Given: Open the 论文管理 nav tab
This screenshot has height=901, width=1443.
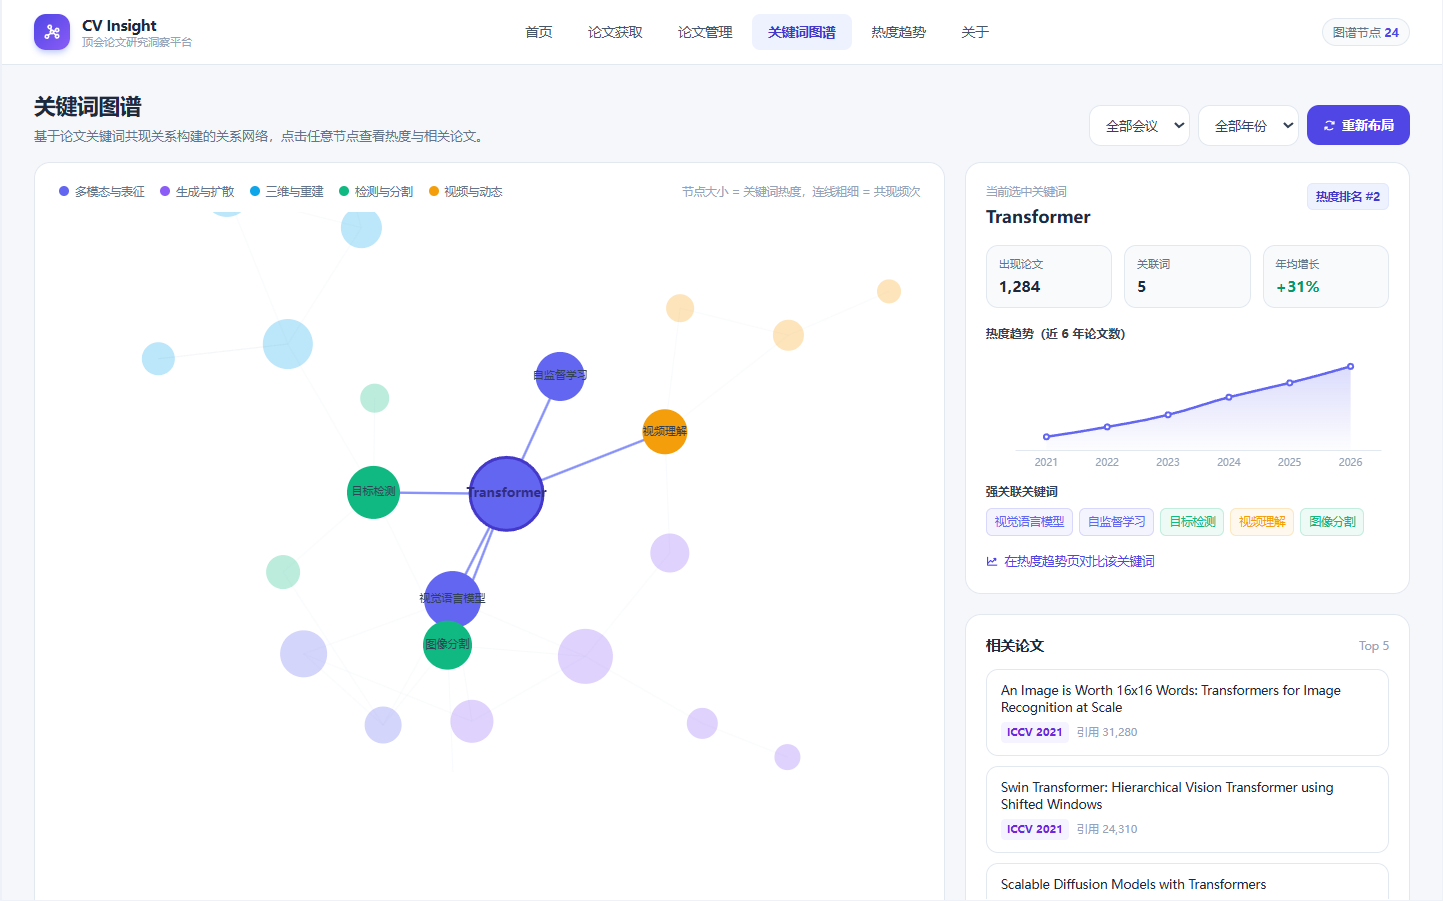Looking at the screenshot, I should tap(705, 32).
